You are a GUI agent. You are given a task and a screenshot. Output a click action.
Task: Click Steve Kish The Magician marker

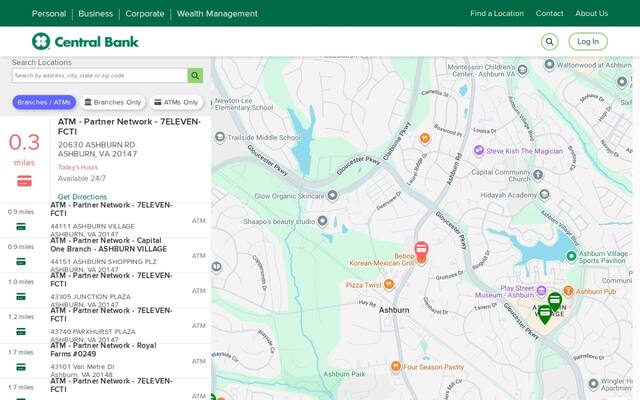(x=478, y=151)
